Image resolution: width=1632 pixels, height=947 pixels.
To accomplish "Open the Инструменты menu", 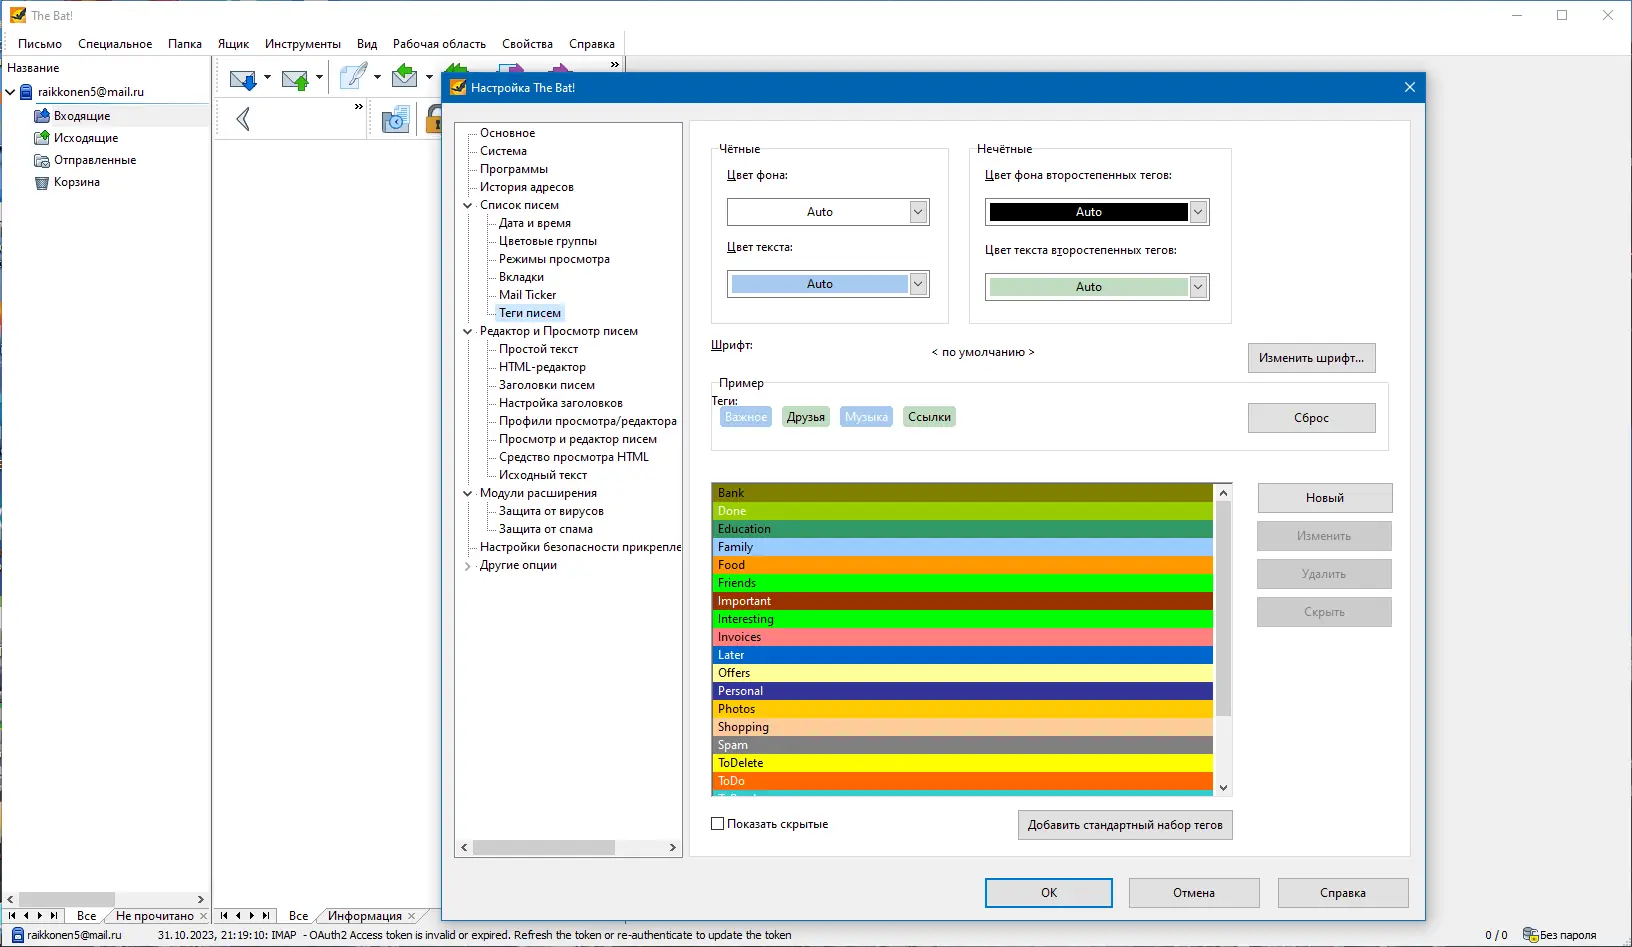I will pos(302,44).
